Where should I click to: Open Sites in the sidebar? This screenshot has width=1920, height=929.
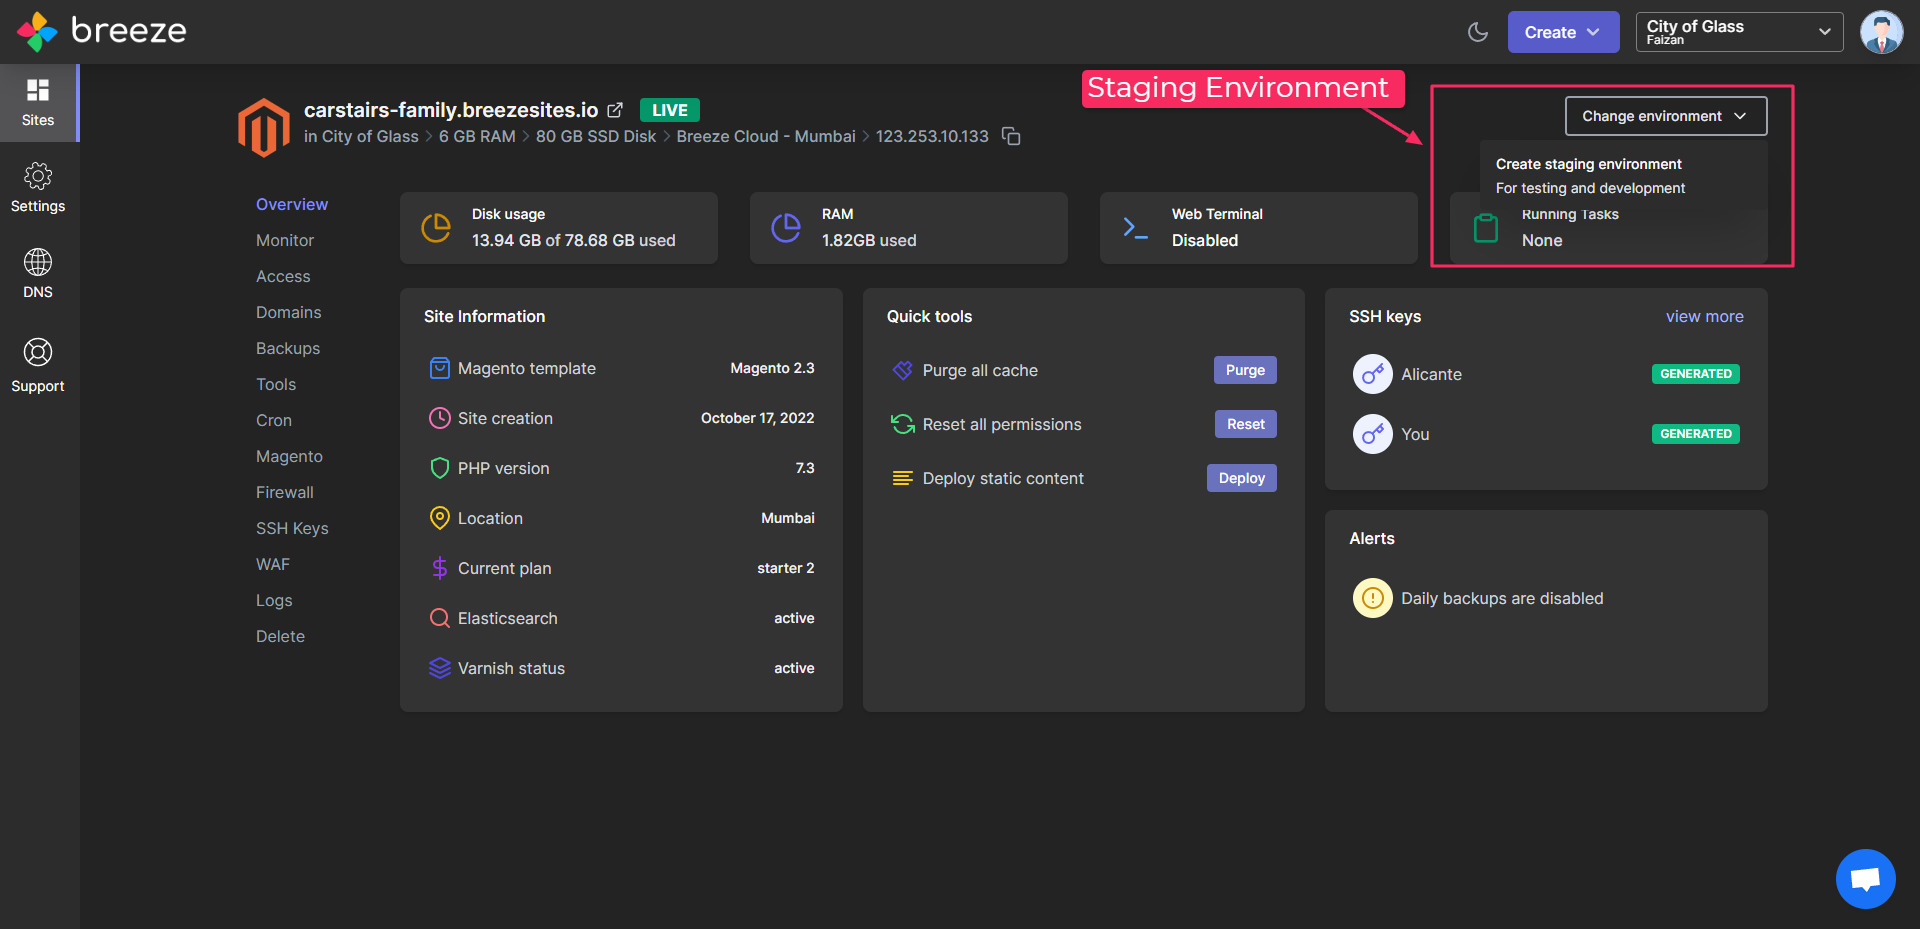click(x=38, y=103)
